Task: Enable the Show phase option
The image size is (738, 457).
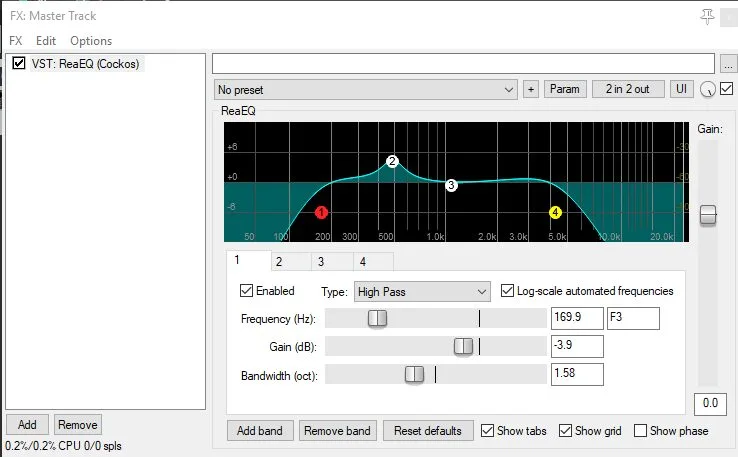Action: (640, 431)
